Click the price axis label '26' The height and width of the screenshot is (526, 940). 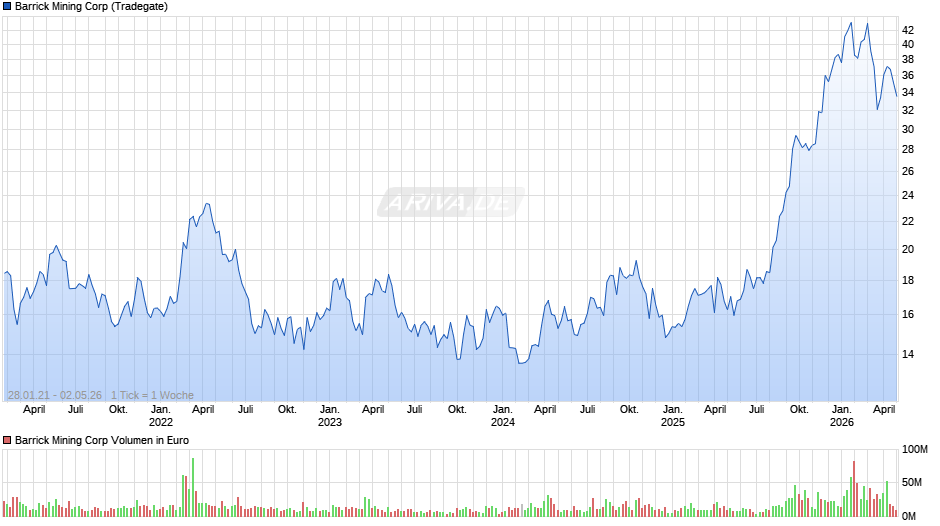tap(908, 172)
